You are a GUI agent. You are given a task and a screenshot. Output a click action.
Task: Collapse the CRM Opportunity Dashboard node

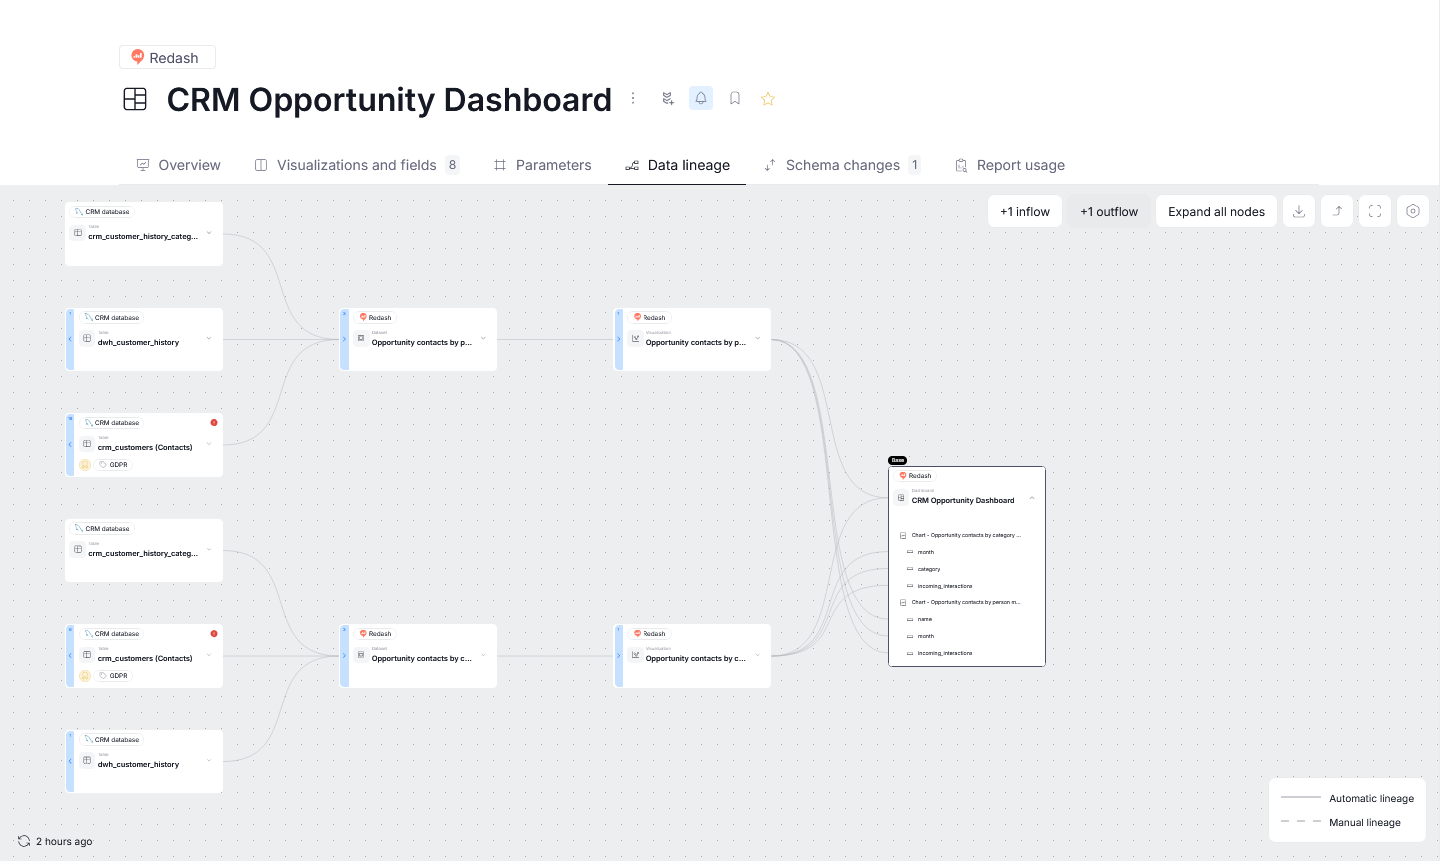[1032, 498]
